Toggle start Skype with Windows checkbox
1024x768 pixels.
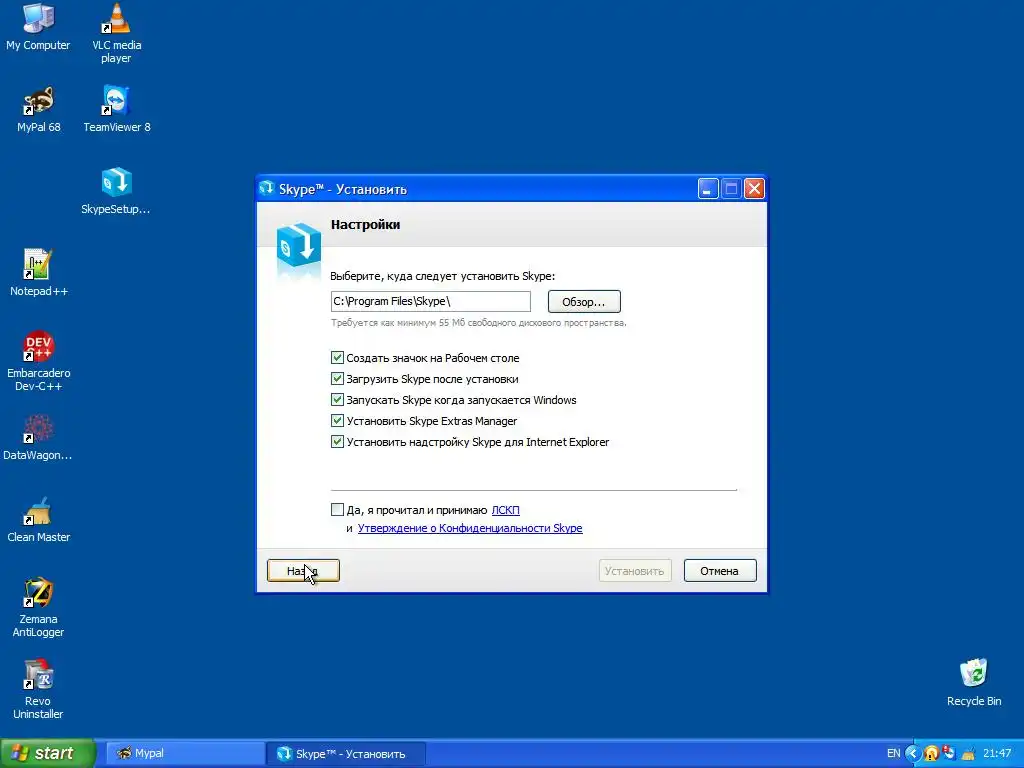[337, 399]
